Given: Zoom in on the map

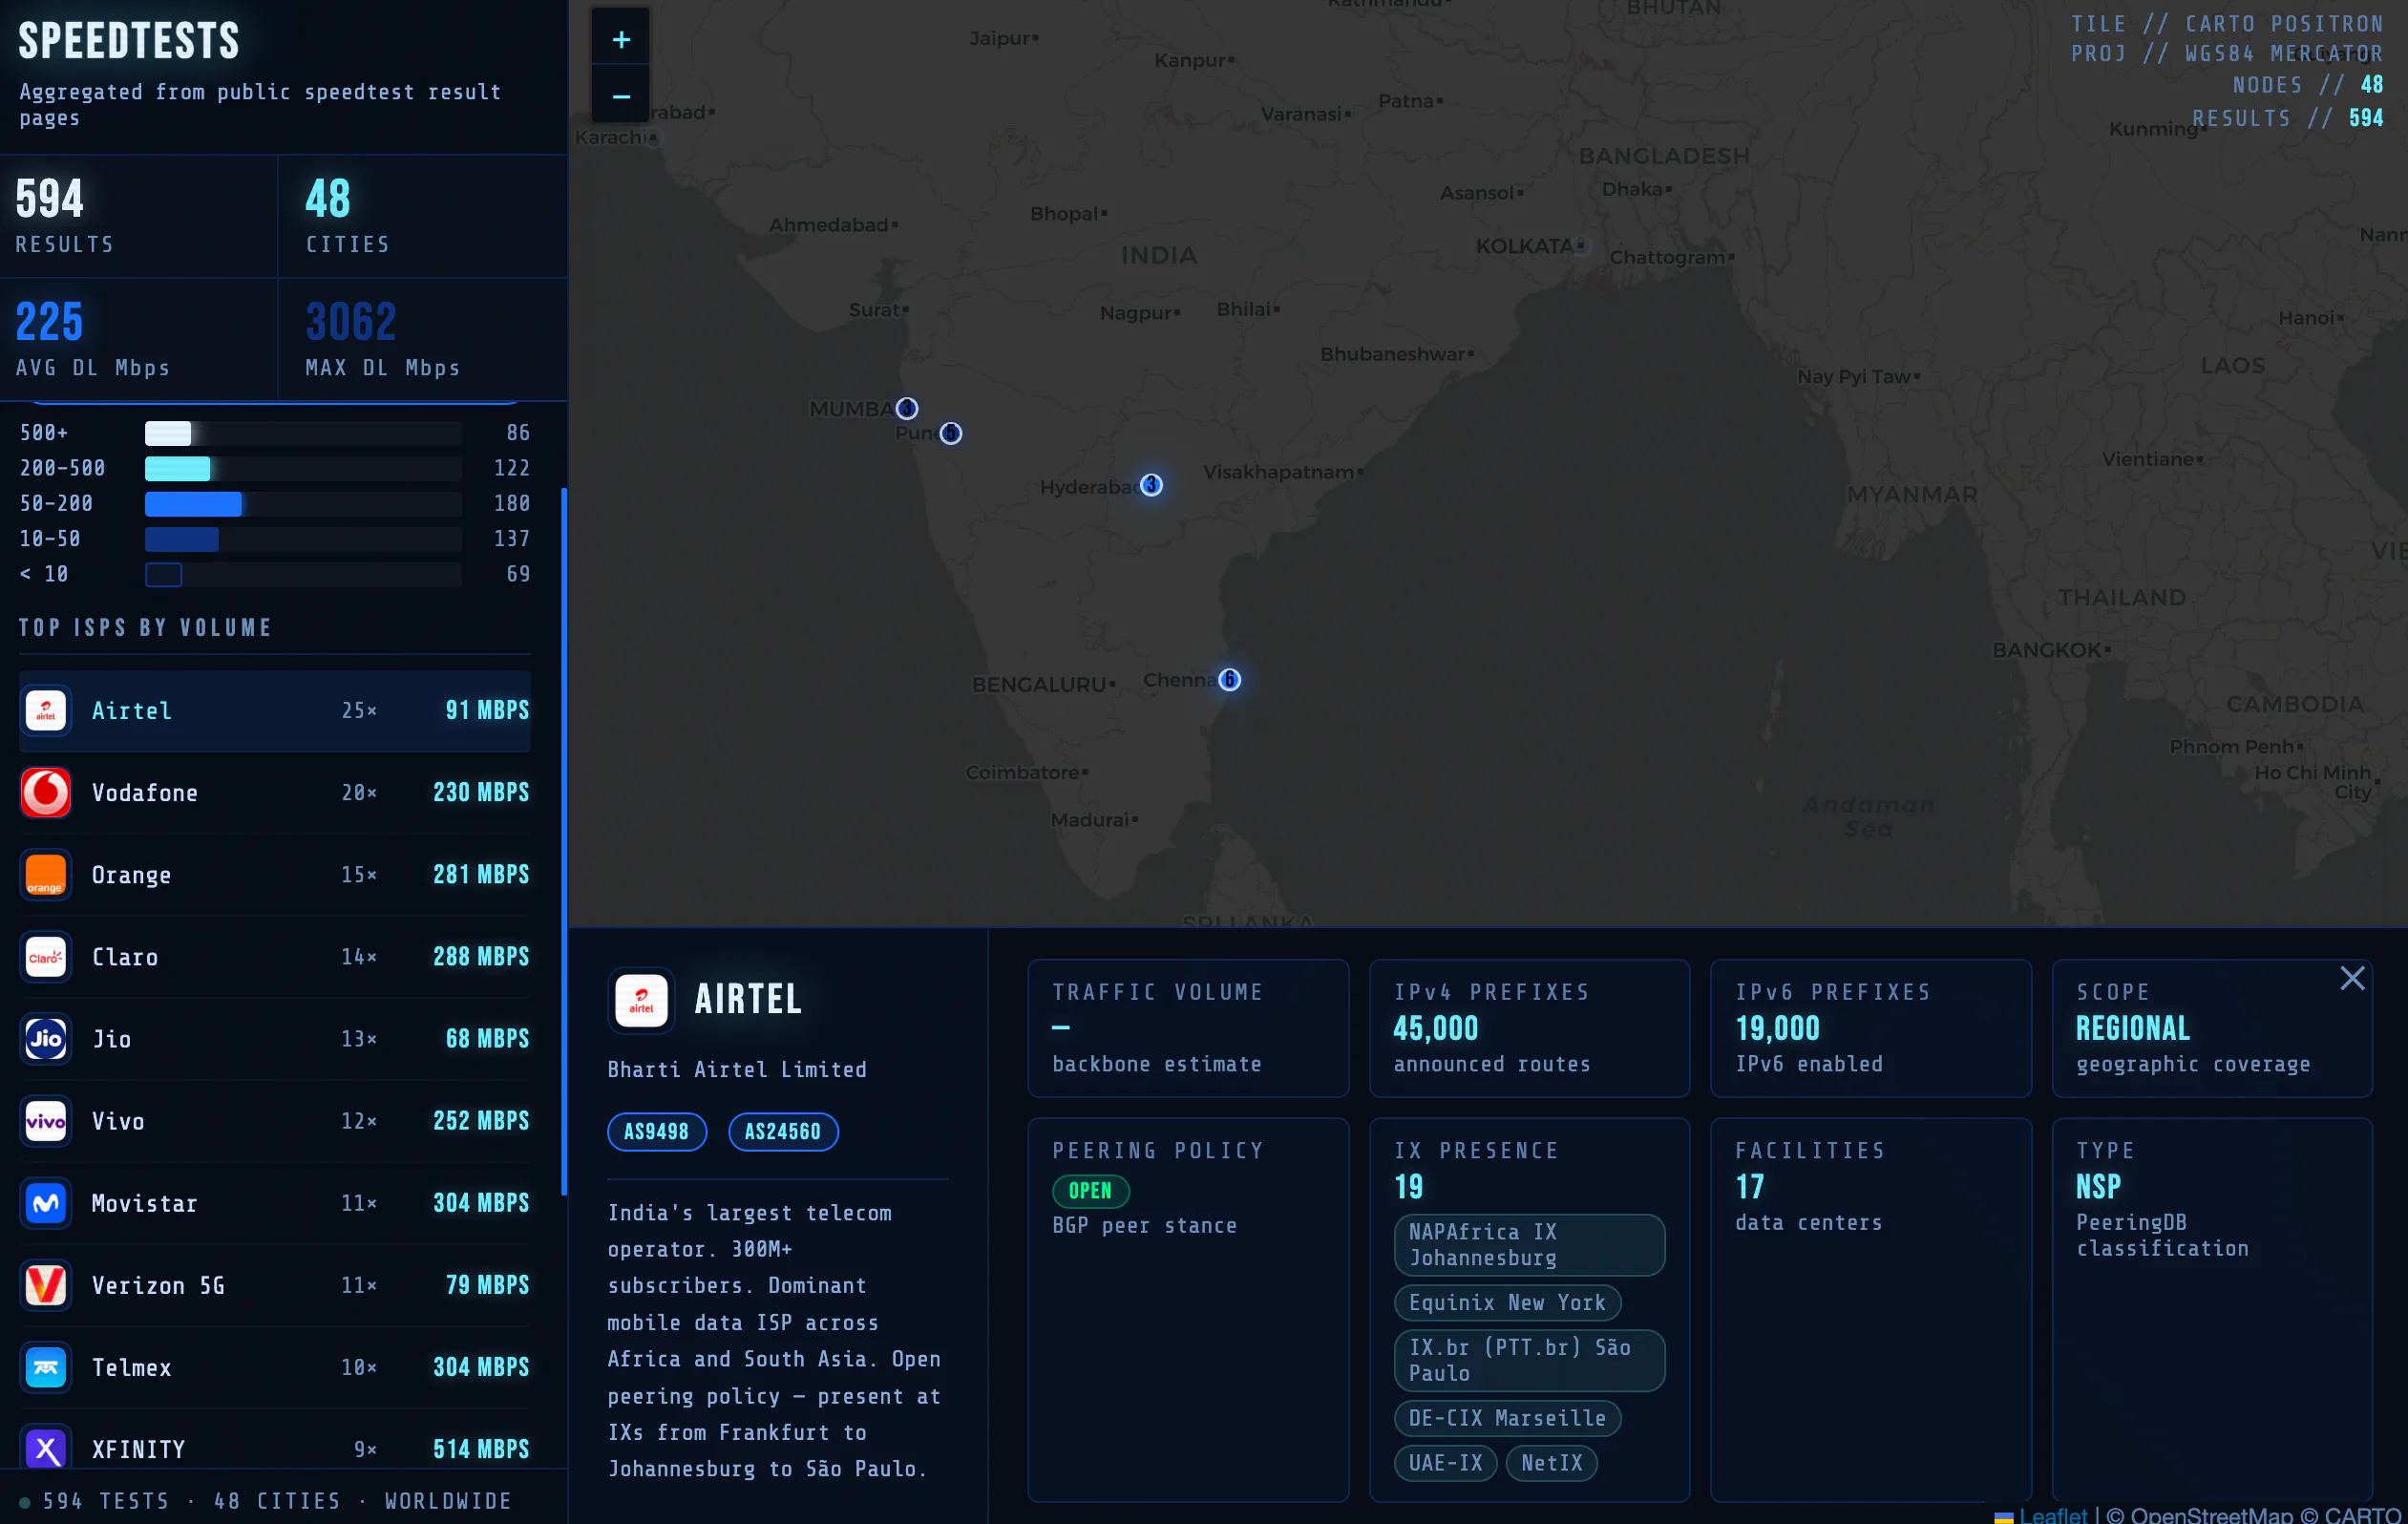Looking at the screenshot, I should coord(621,39).
